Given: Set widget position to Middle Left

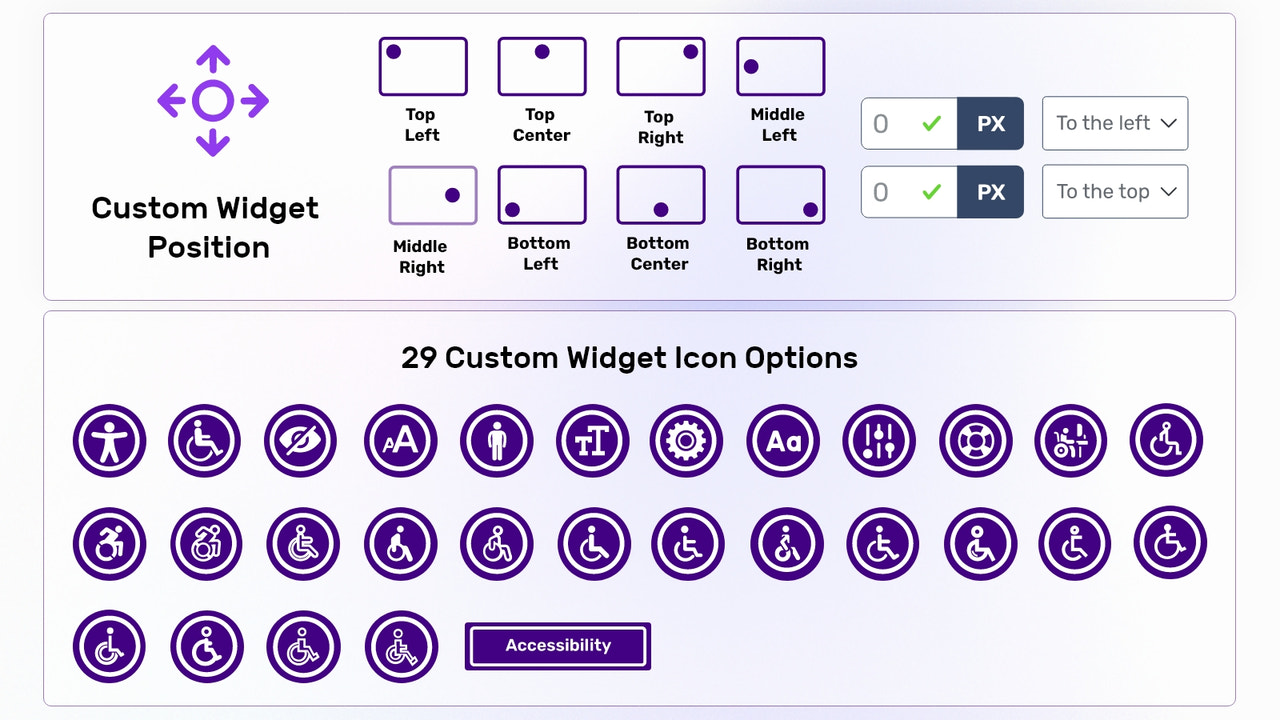Looking at the screenshot, I should pos(780,66).
